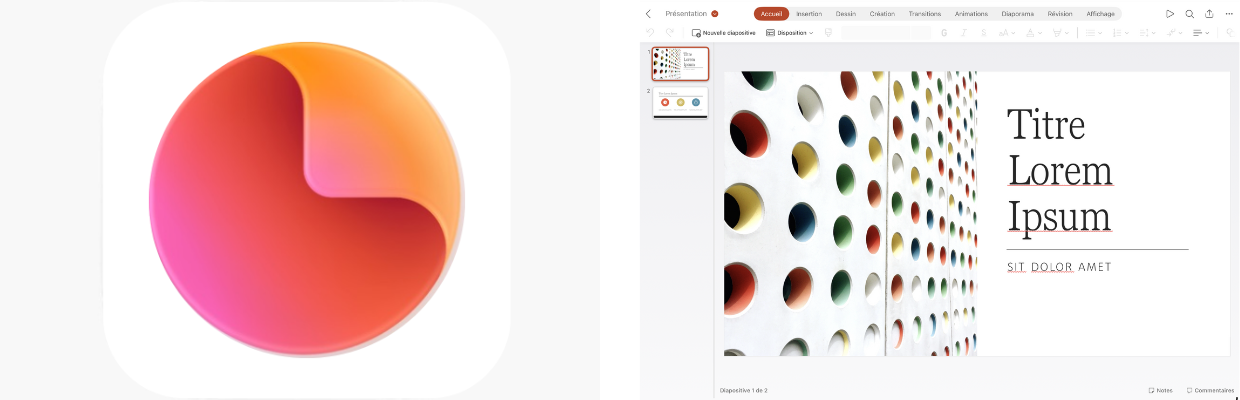Click the share icon in top bar
This screenshot has width=1240, height=400.
point(1209,14)
